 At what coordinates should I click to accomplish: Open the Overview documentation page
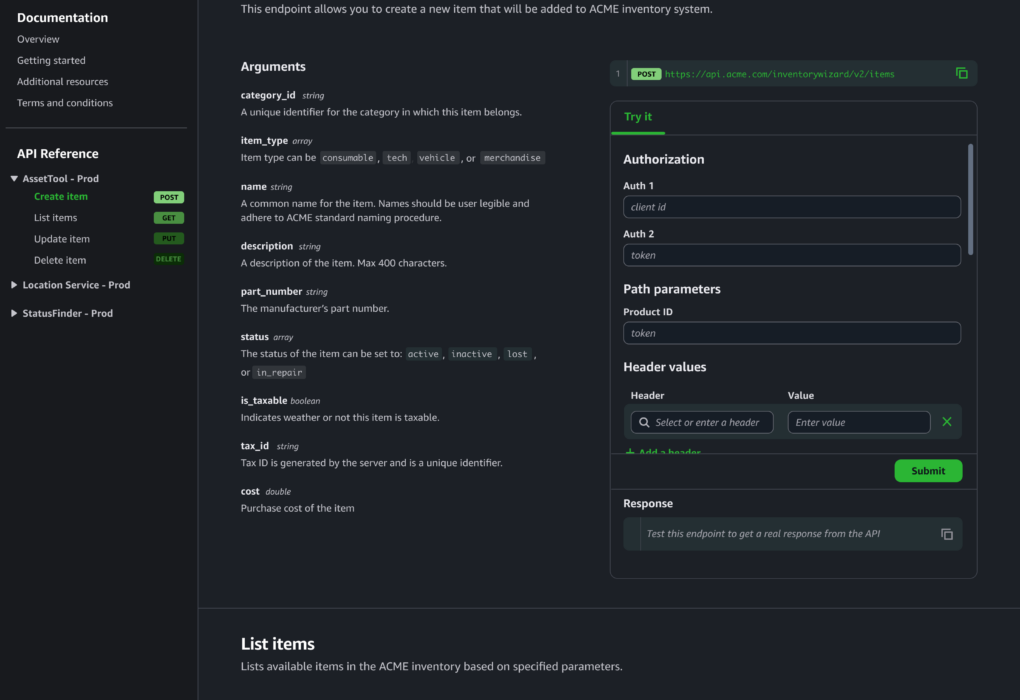click(38, 39)
